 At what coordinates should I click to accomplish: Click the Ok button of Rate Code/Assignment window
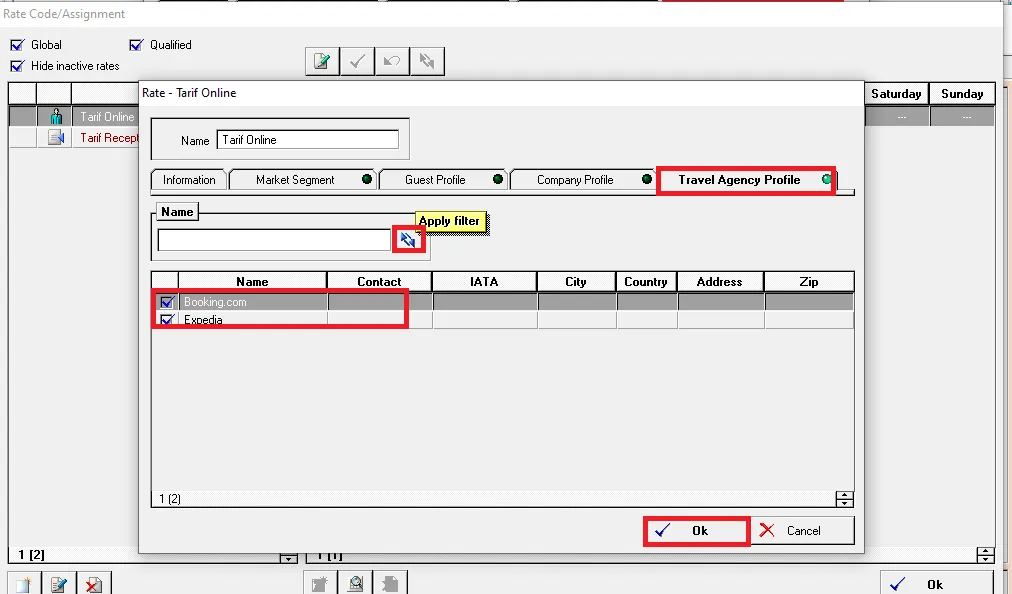pyautogui.click(x=936, y=584)
